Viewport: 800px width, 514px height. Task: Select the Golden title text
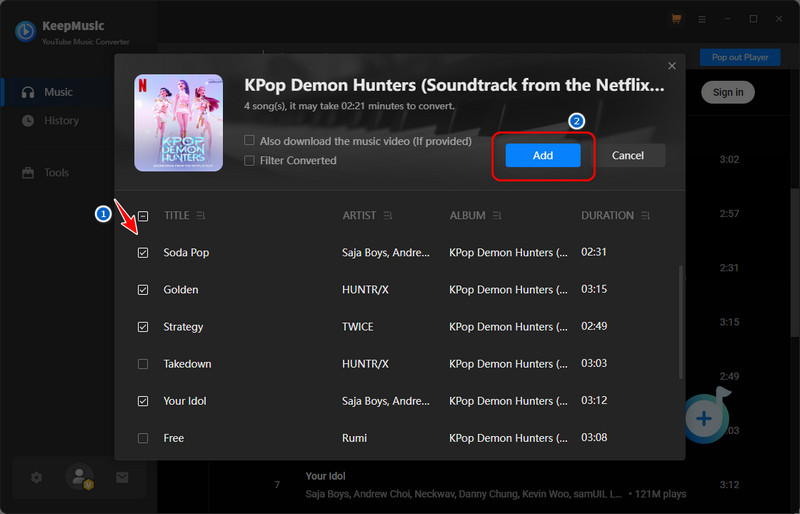tap(181, 290)
